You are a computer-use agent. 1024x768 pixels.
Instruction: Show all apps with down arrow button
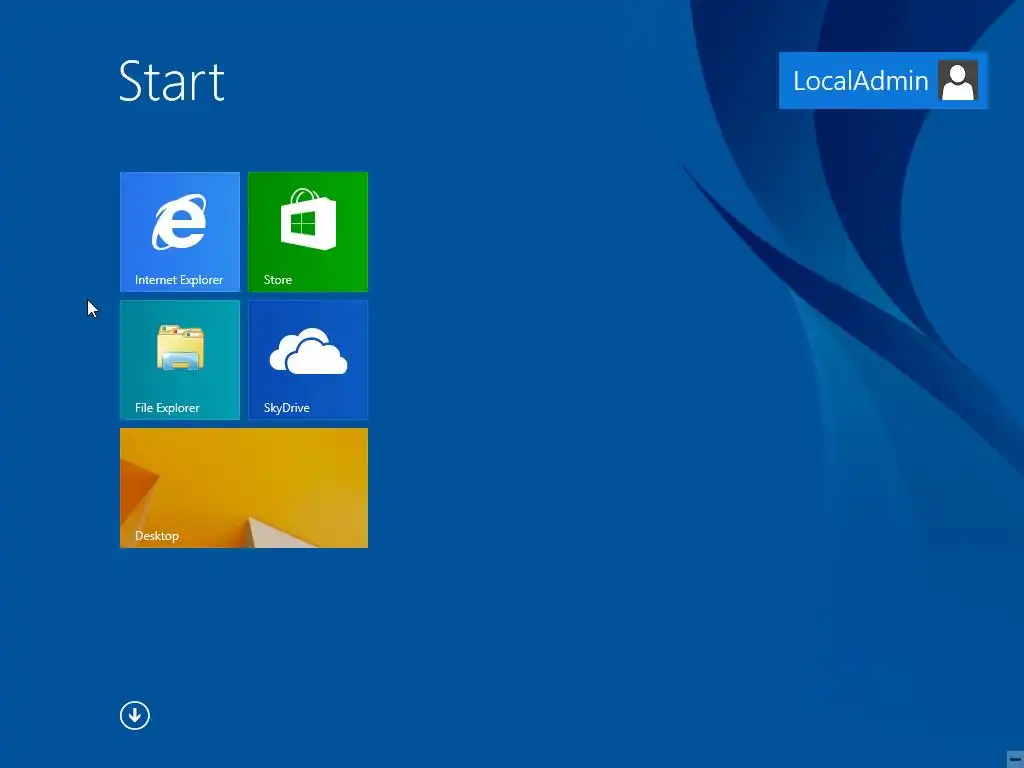point(135,715)
